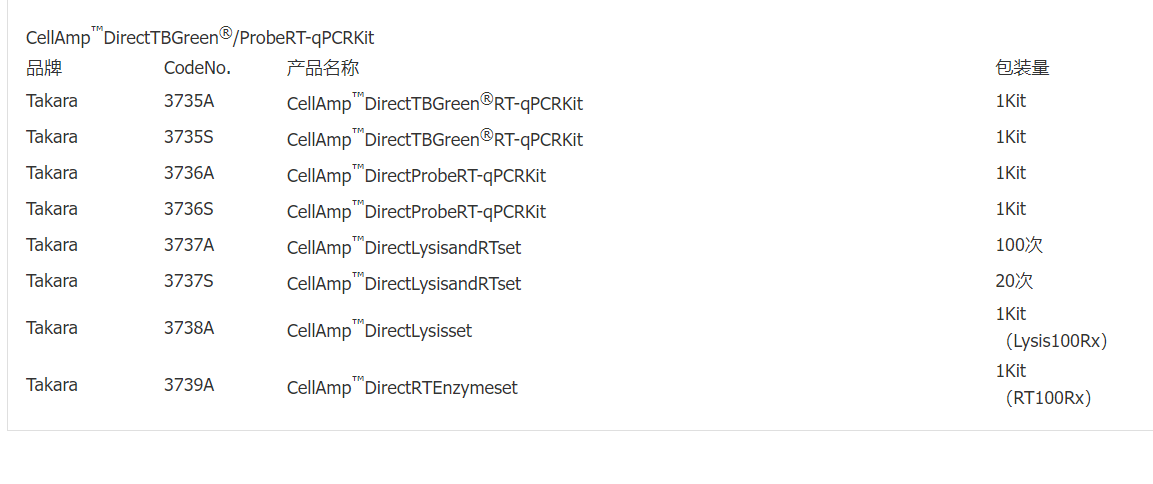The height and width of the screenshot is (484, 1153).
Task: Click the 20次 package size cell
Action: tap(1014, 280)
